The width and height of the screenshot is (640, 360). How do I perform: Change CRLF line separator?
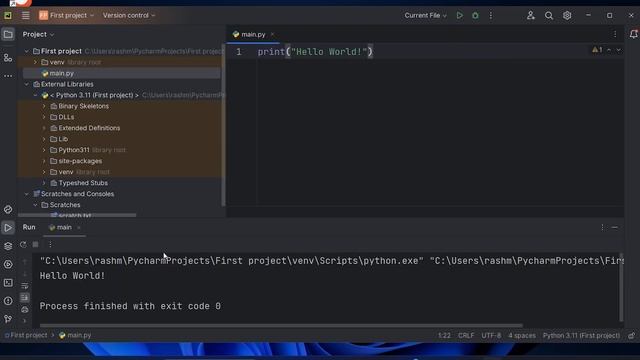(x=466, y=336)
